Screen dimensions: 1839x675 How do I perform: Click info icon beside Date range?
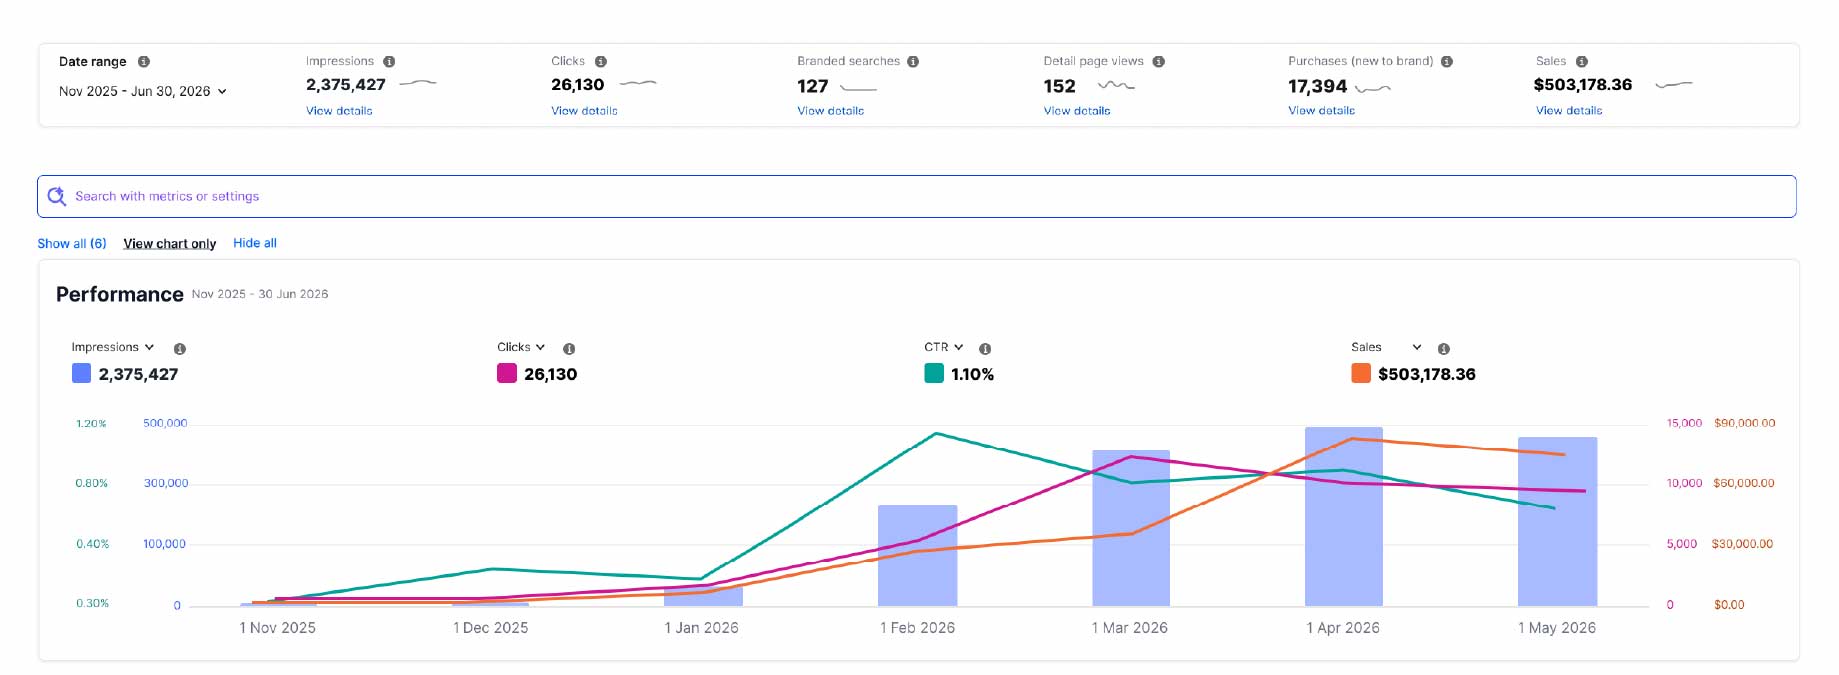click(x=144, y=62)
